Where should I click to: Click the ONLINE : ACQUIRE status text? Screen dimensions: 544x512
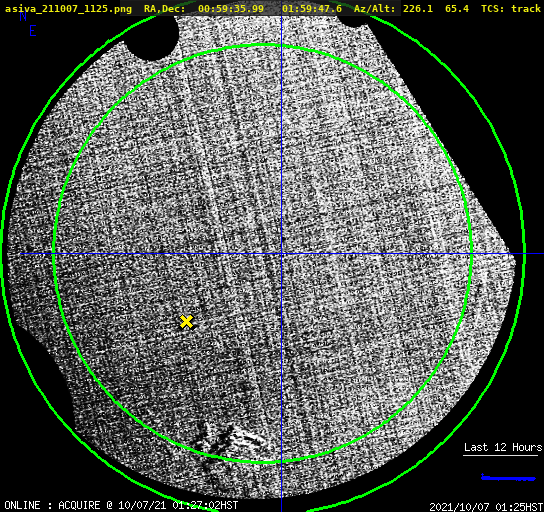[52, 505]
